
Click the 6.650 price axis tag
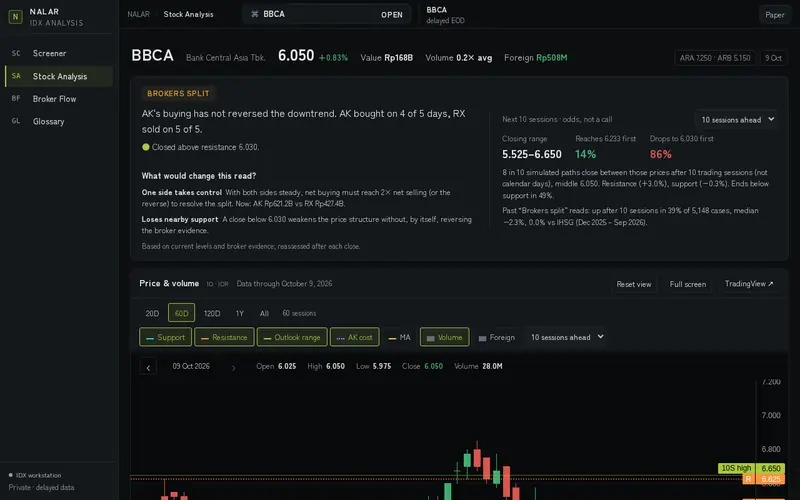[x=770, y=468]
